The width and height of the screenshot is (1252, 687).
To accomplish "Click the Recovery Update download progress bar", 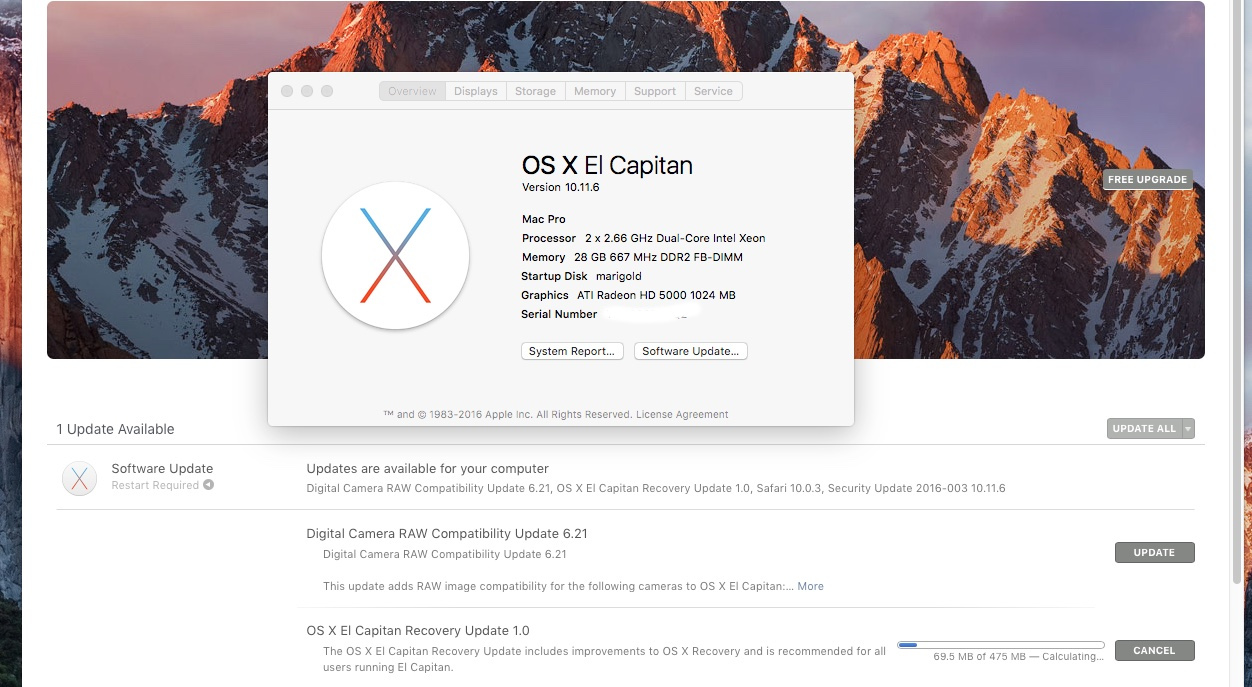I will tap(1001, 645).
